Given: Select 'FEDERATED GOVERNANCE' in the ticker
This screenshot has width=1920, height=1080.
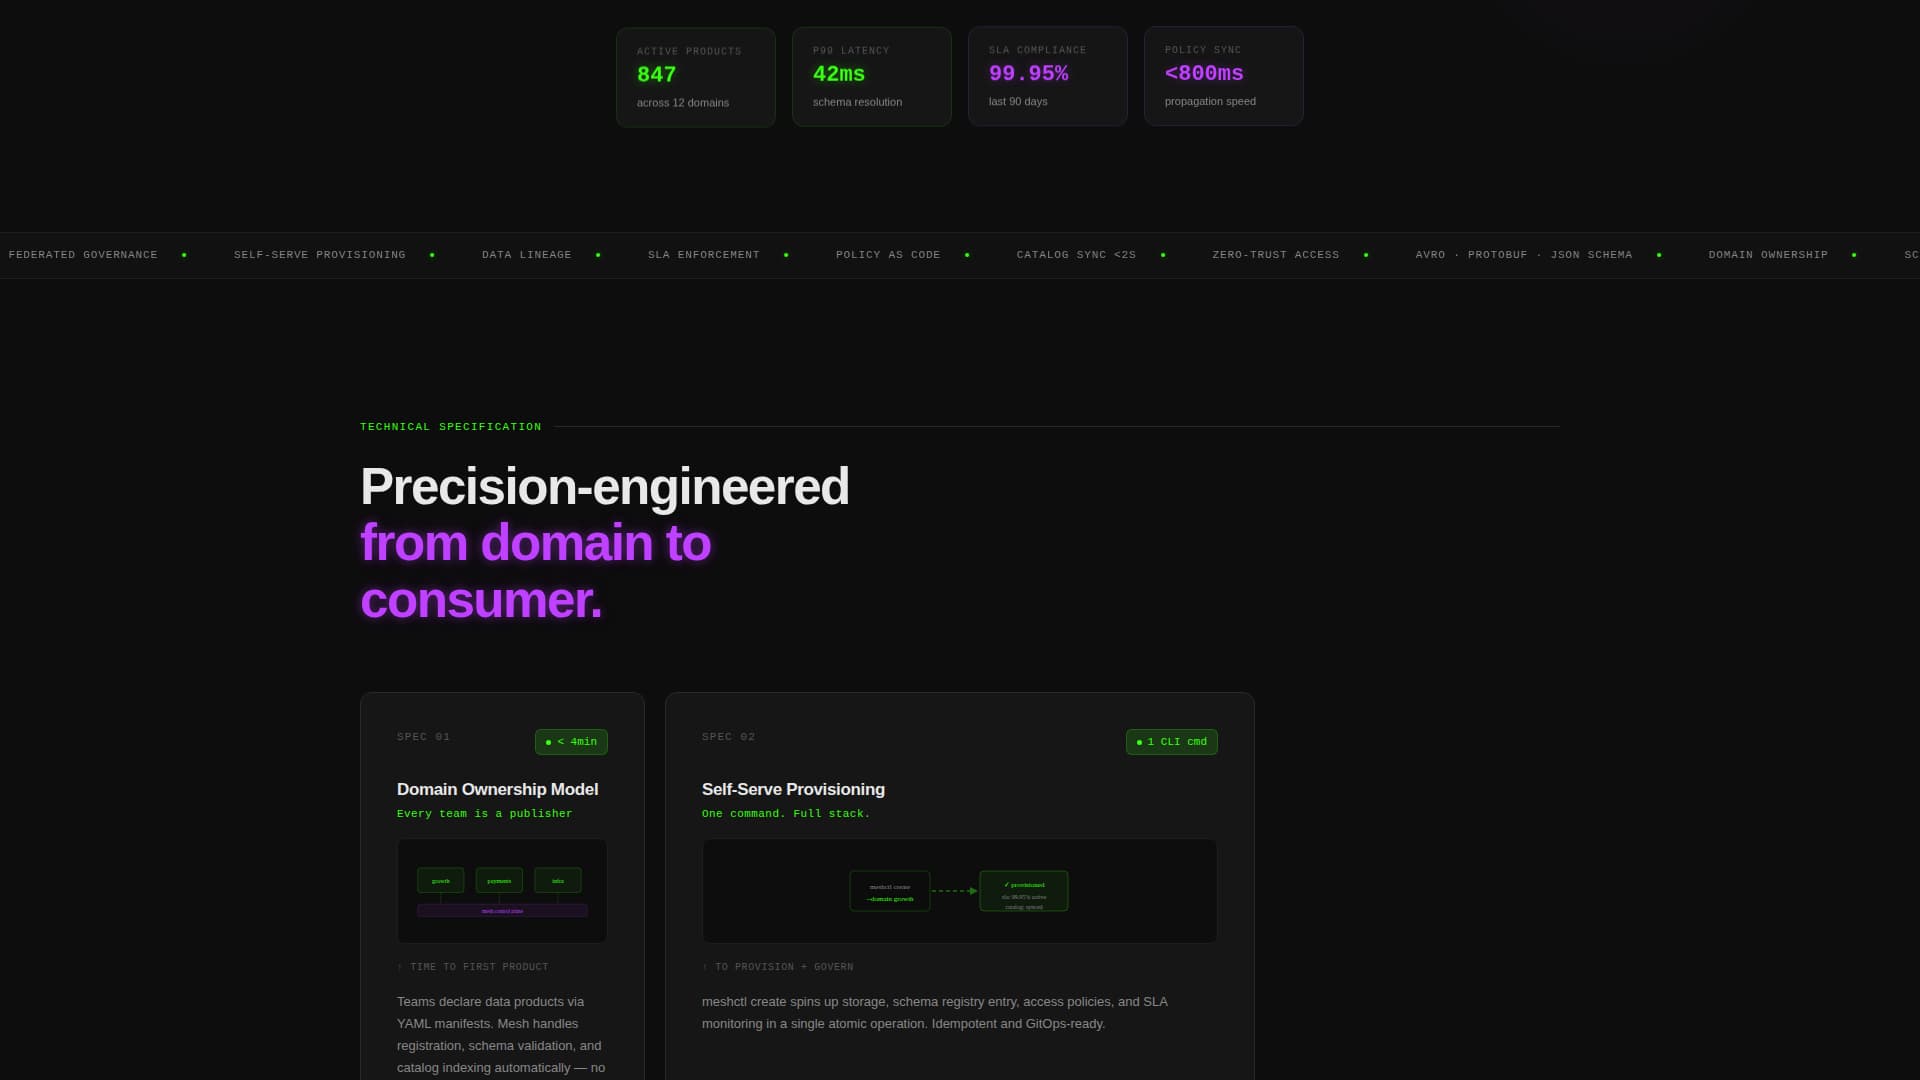Looking at the screenshot, I should pyautogui.click(x=83, y=255).
